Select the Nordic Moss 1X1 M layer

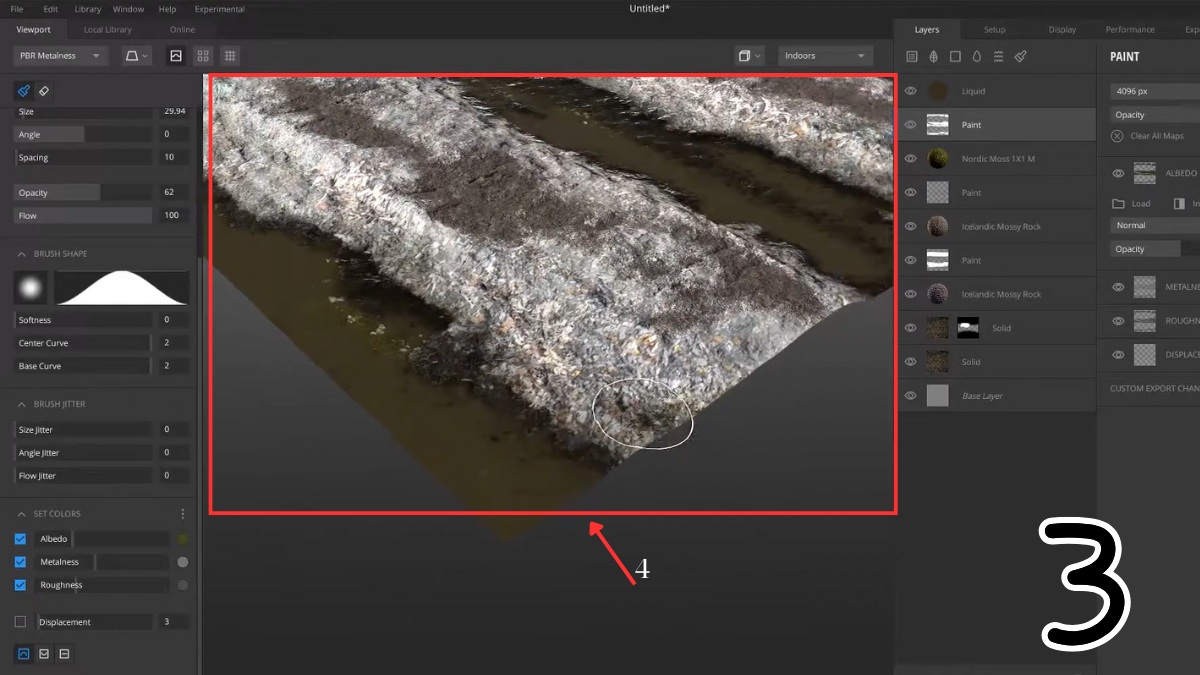997,159
